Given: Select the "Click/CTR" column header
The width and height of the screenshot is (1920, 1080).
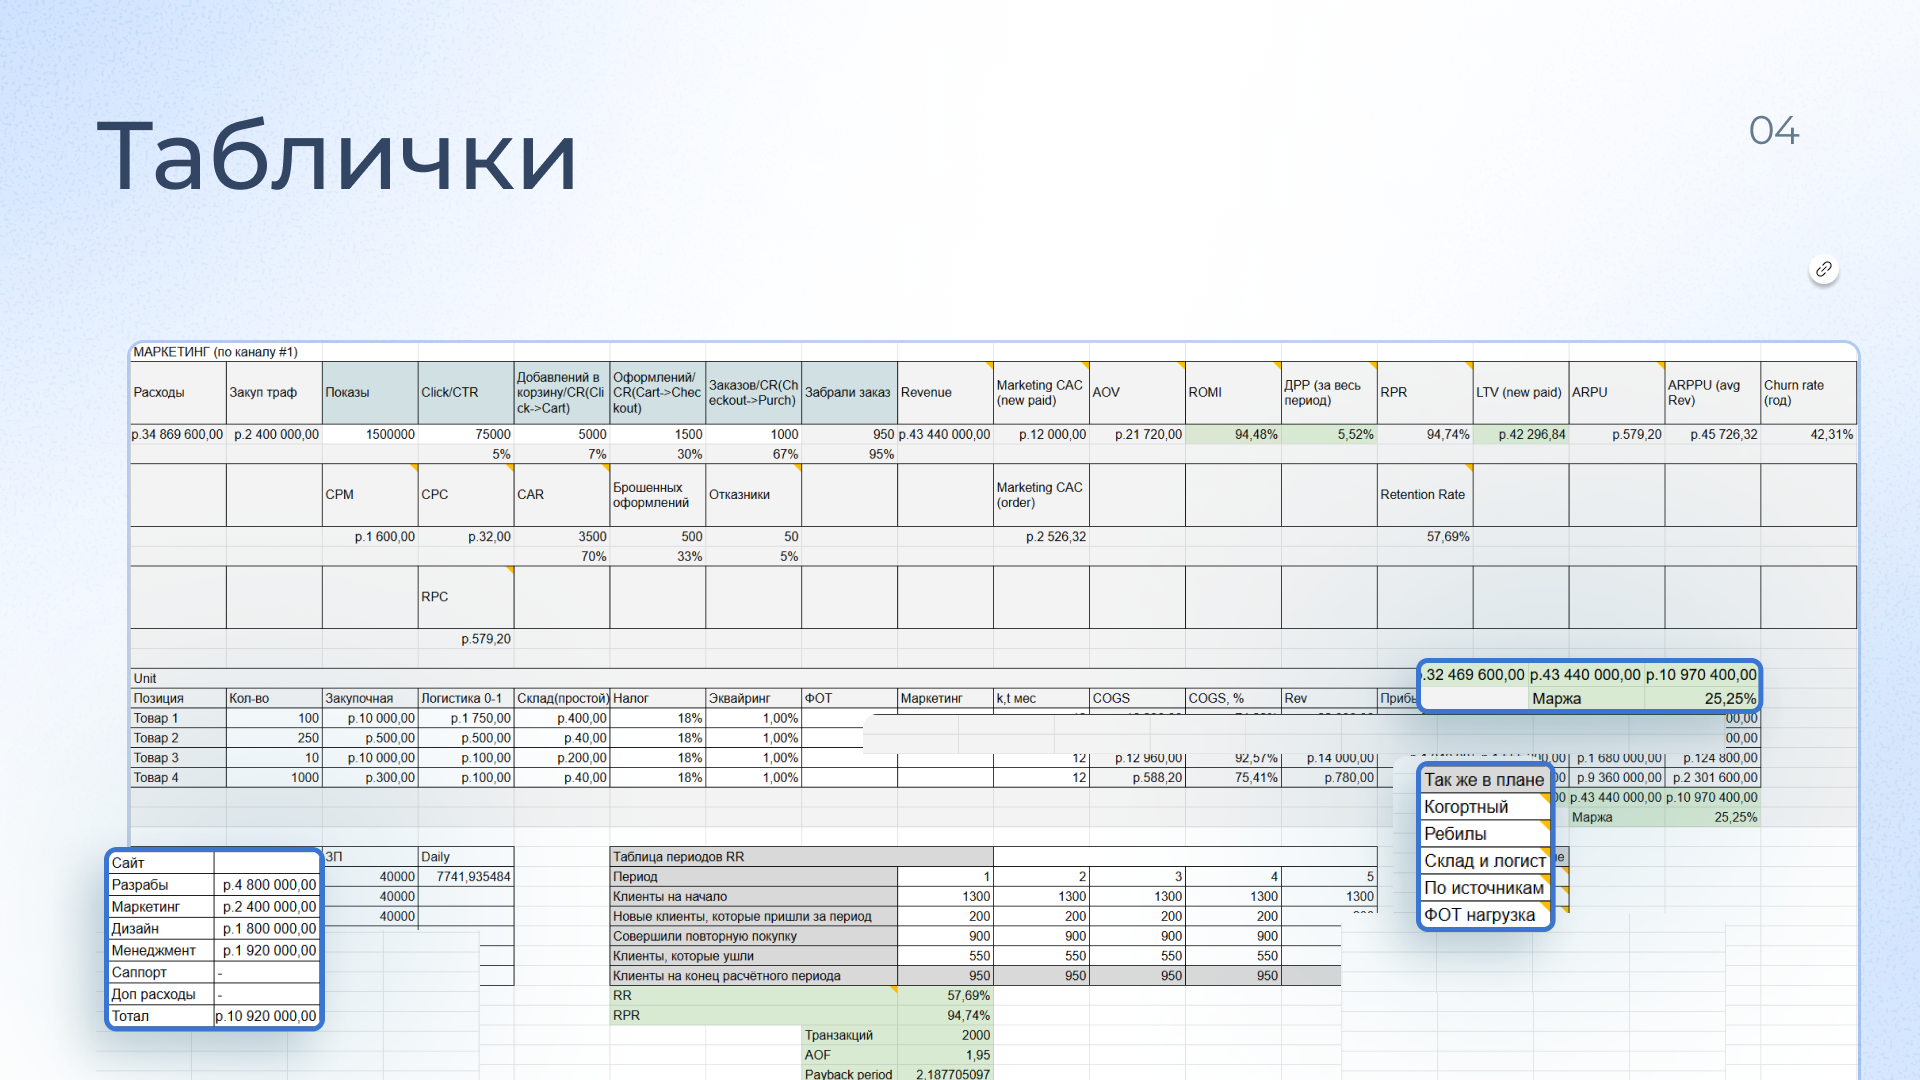Looking at the screenshot, I should click(466, 393).
